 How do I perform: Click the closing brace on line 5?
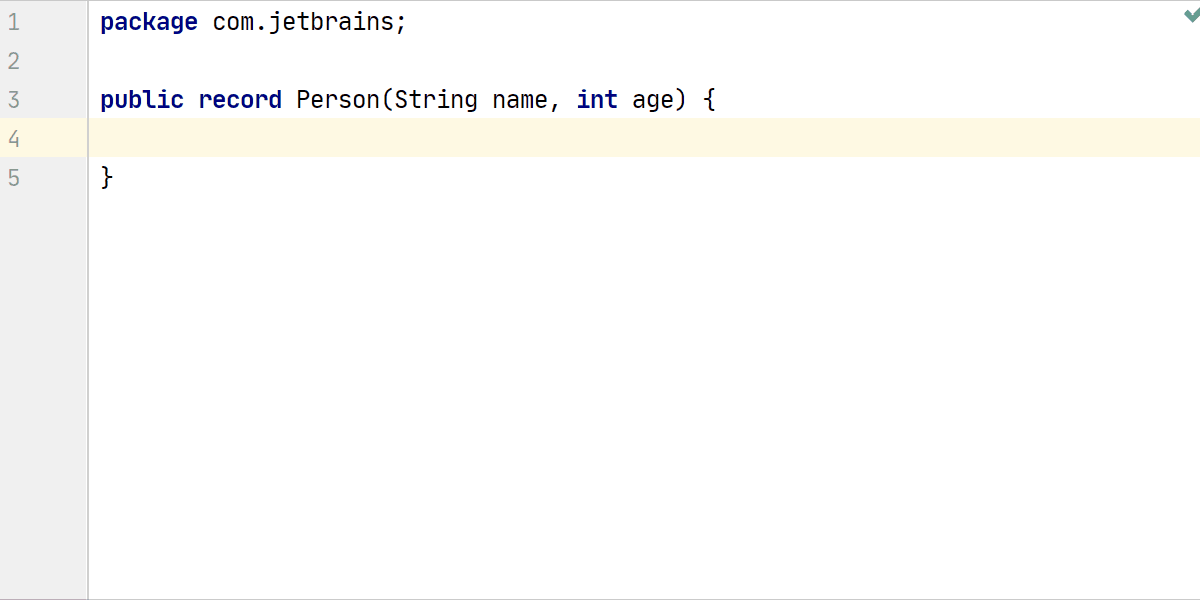pyautogui.click(x=105, y=177)
